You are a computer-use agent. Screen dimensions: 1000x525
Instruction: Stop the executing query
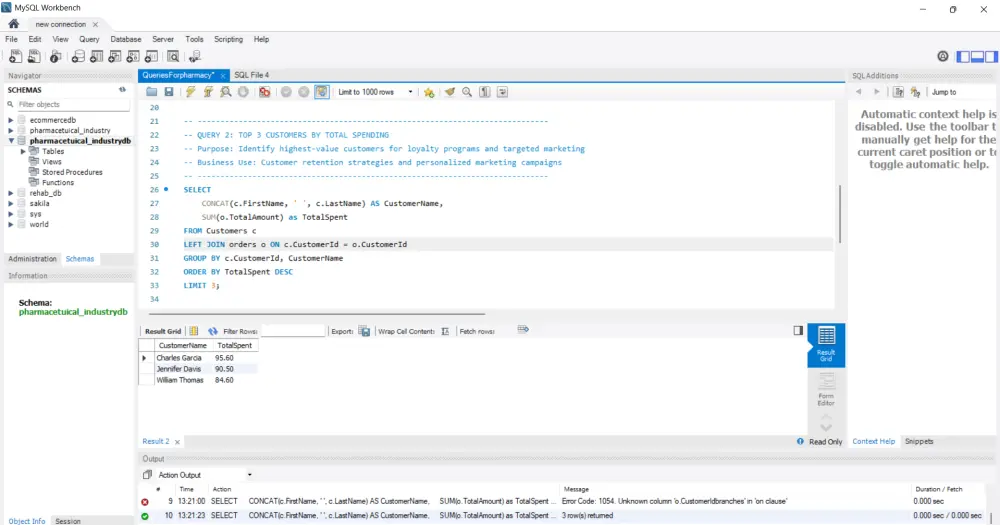243,92
